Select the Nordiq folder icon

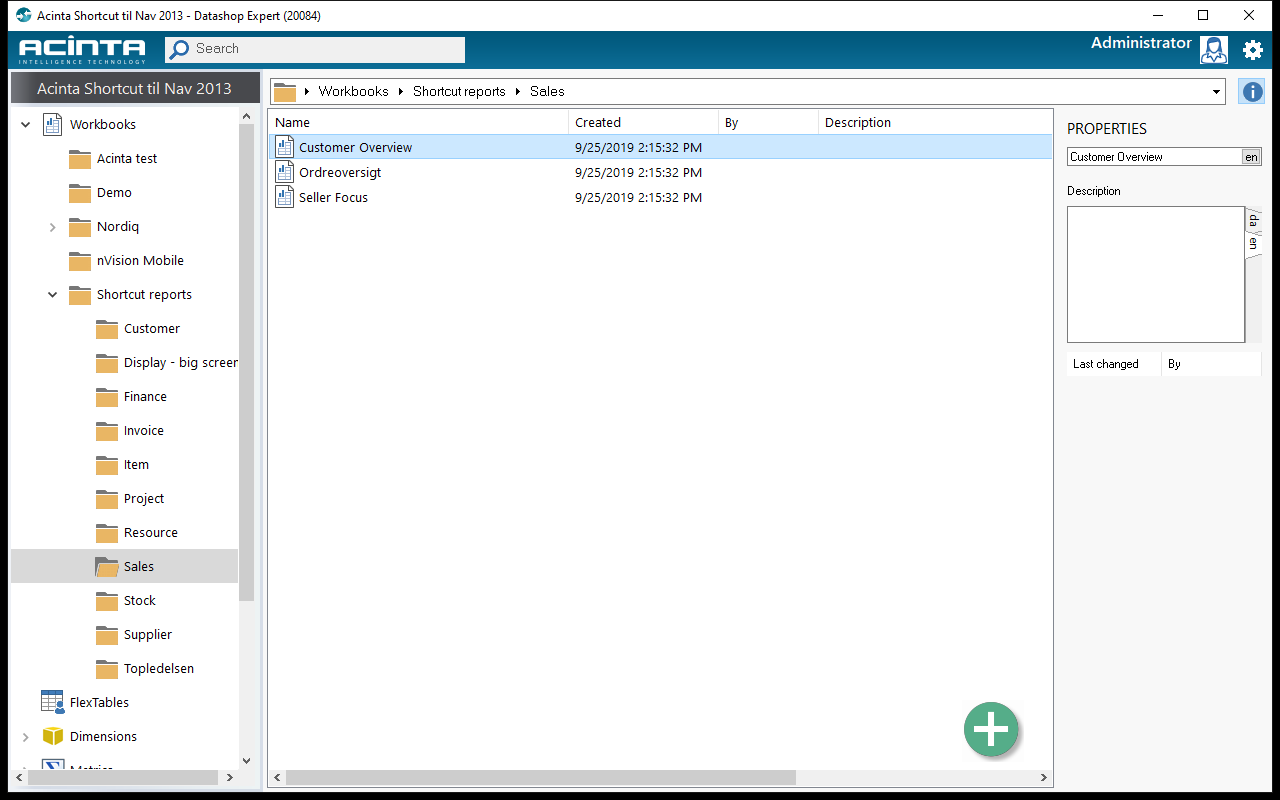coord(80,227)
